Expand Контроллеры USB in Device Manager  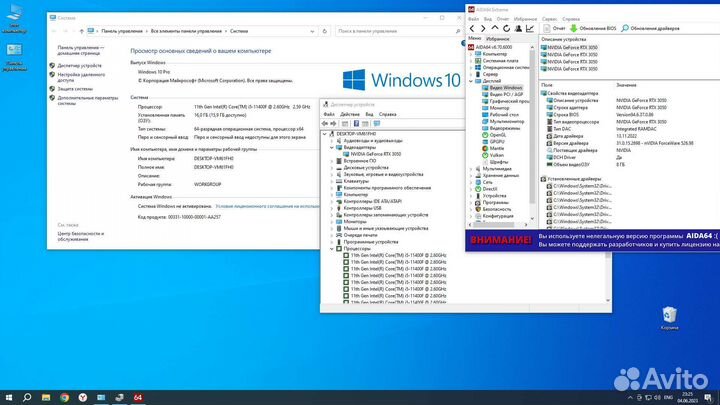tap(332, 208)
